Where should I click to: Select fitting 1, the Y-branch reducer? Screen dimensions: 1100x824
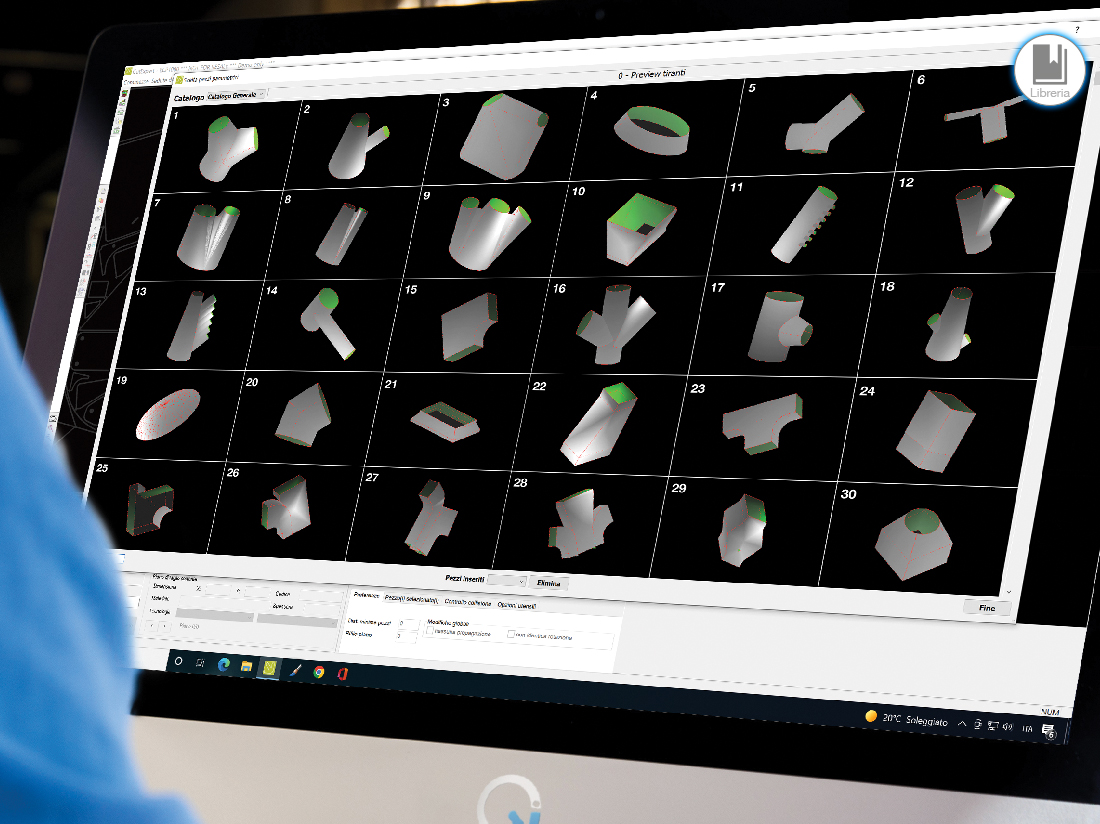click(x=228, y=147)
